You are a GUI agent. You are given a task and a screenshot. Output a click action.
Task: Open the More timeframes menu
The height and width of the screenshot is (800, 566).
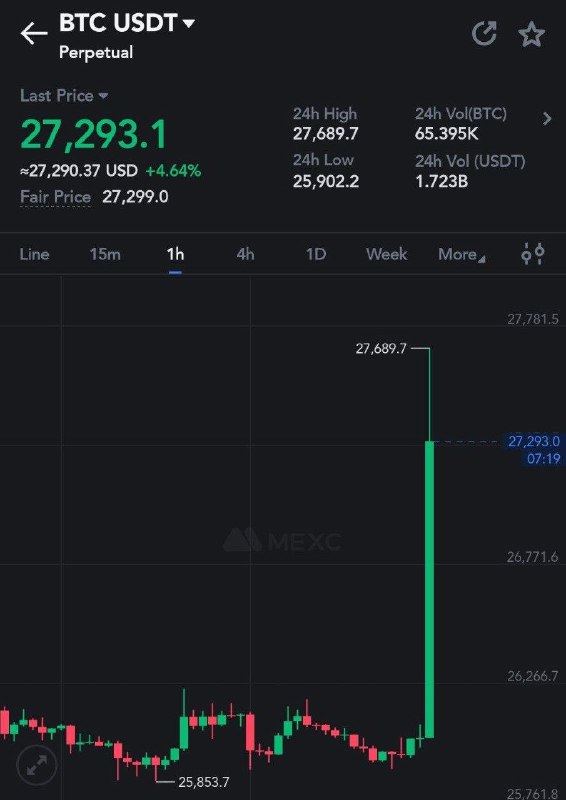point(461,254)
